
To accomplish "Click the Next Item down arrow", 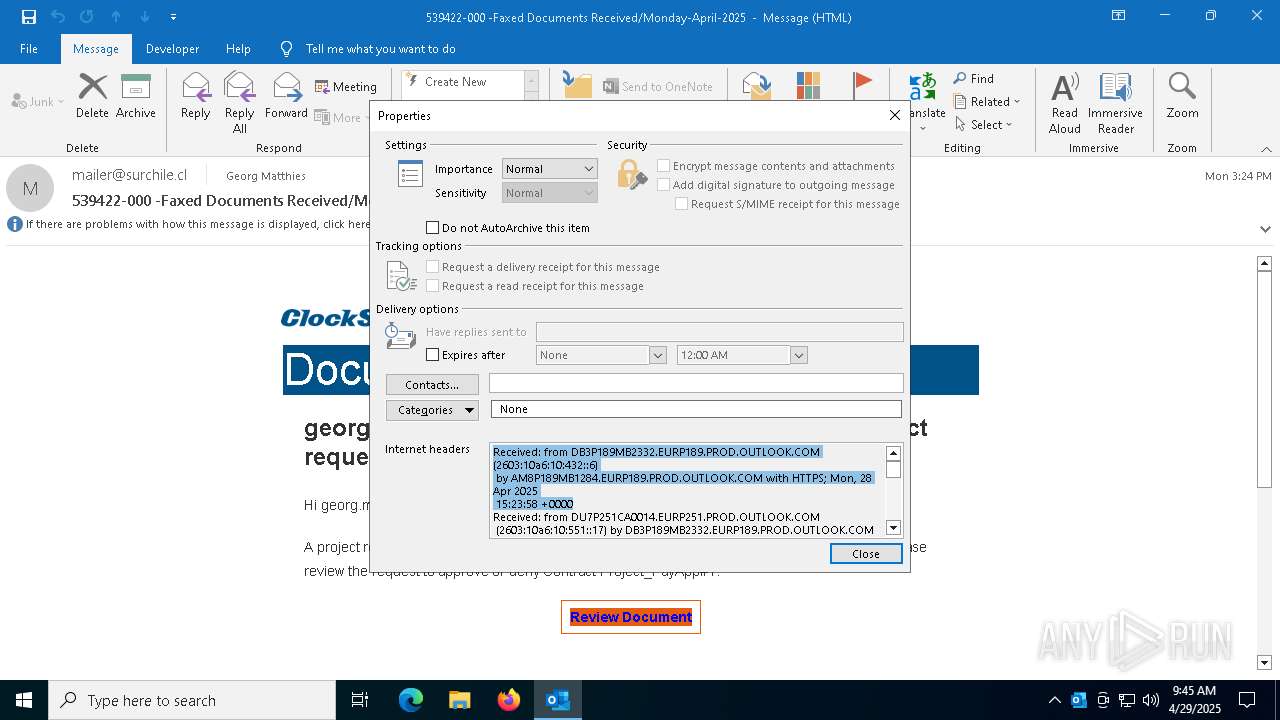I will pyautogui.click(x=145, y=17).
